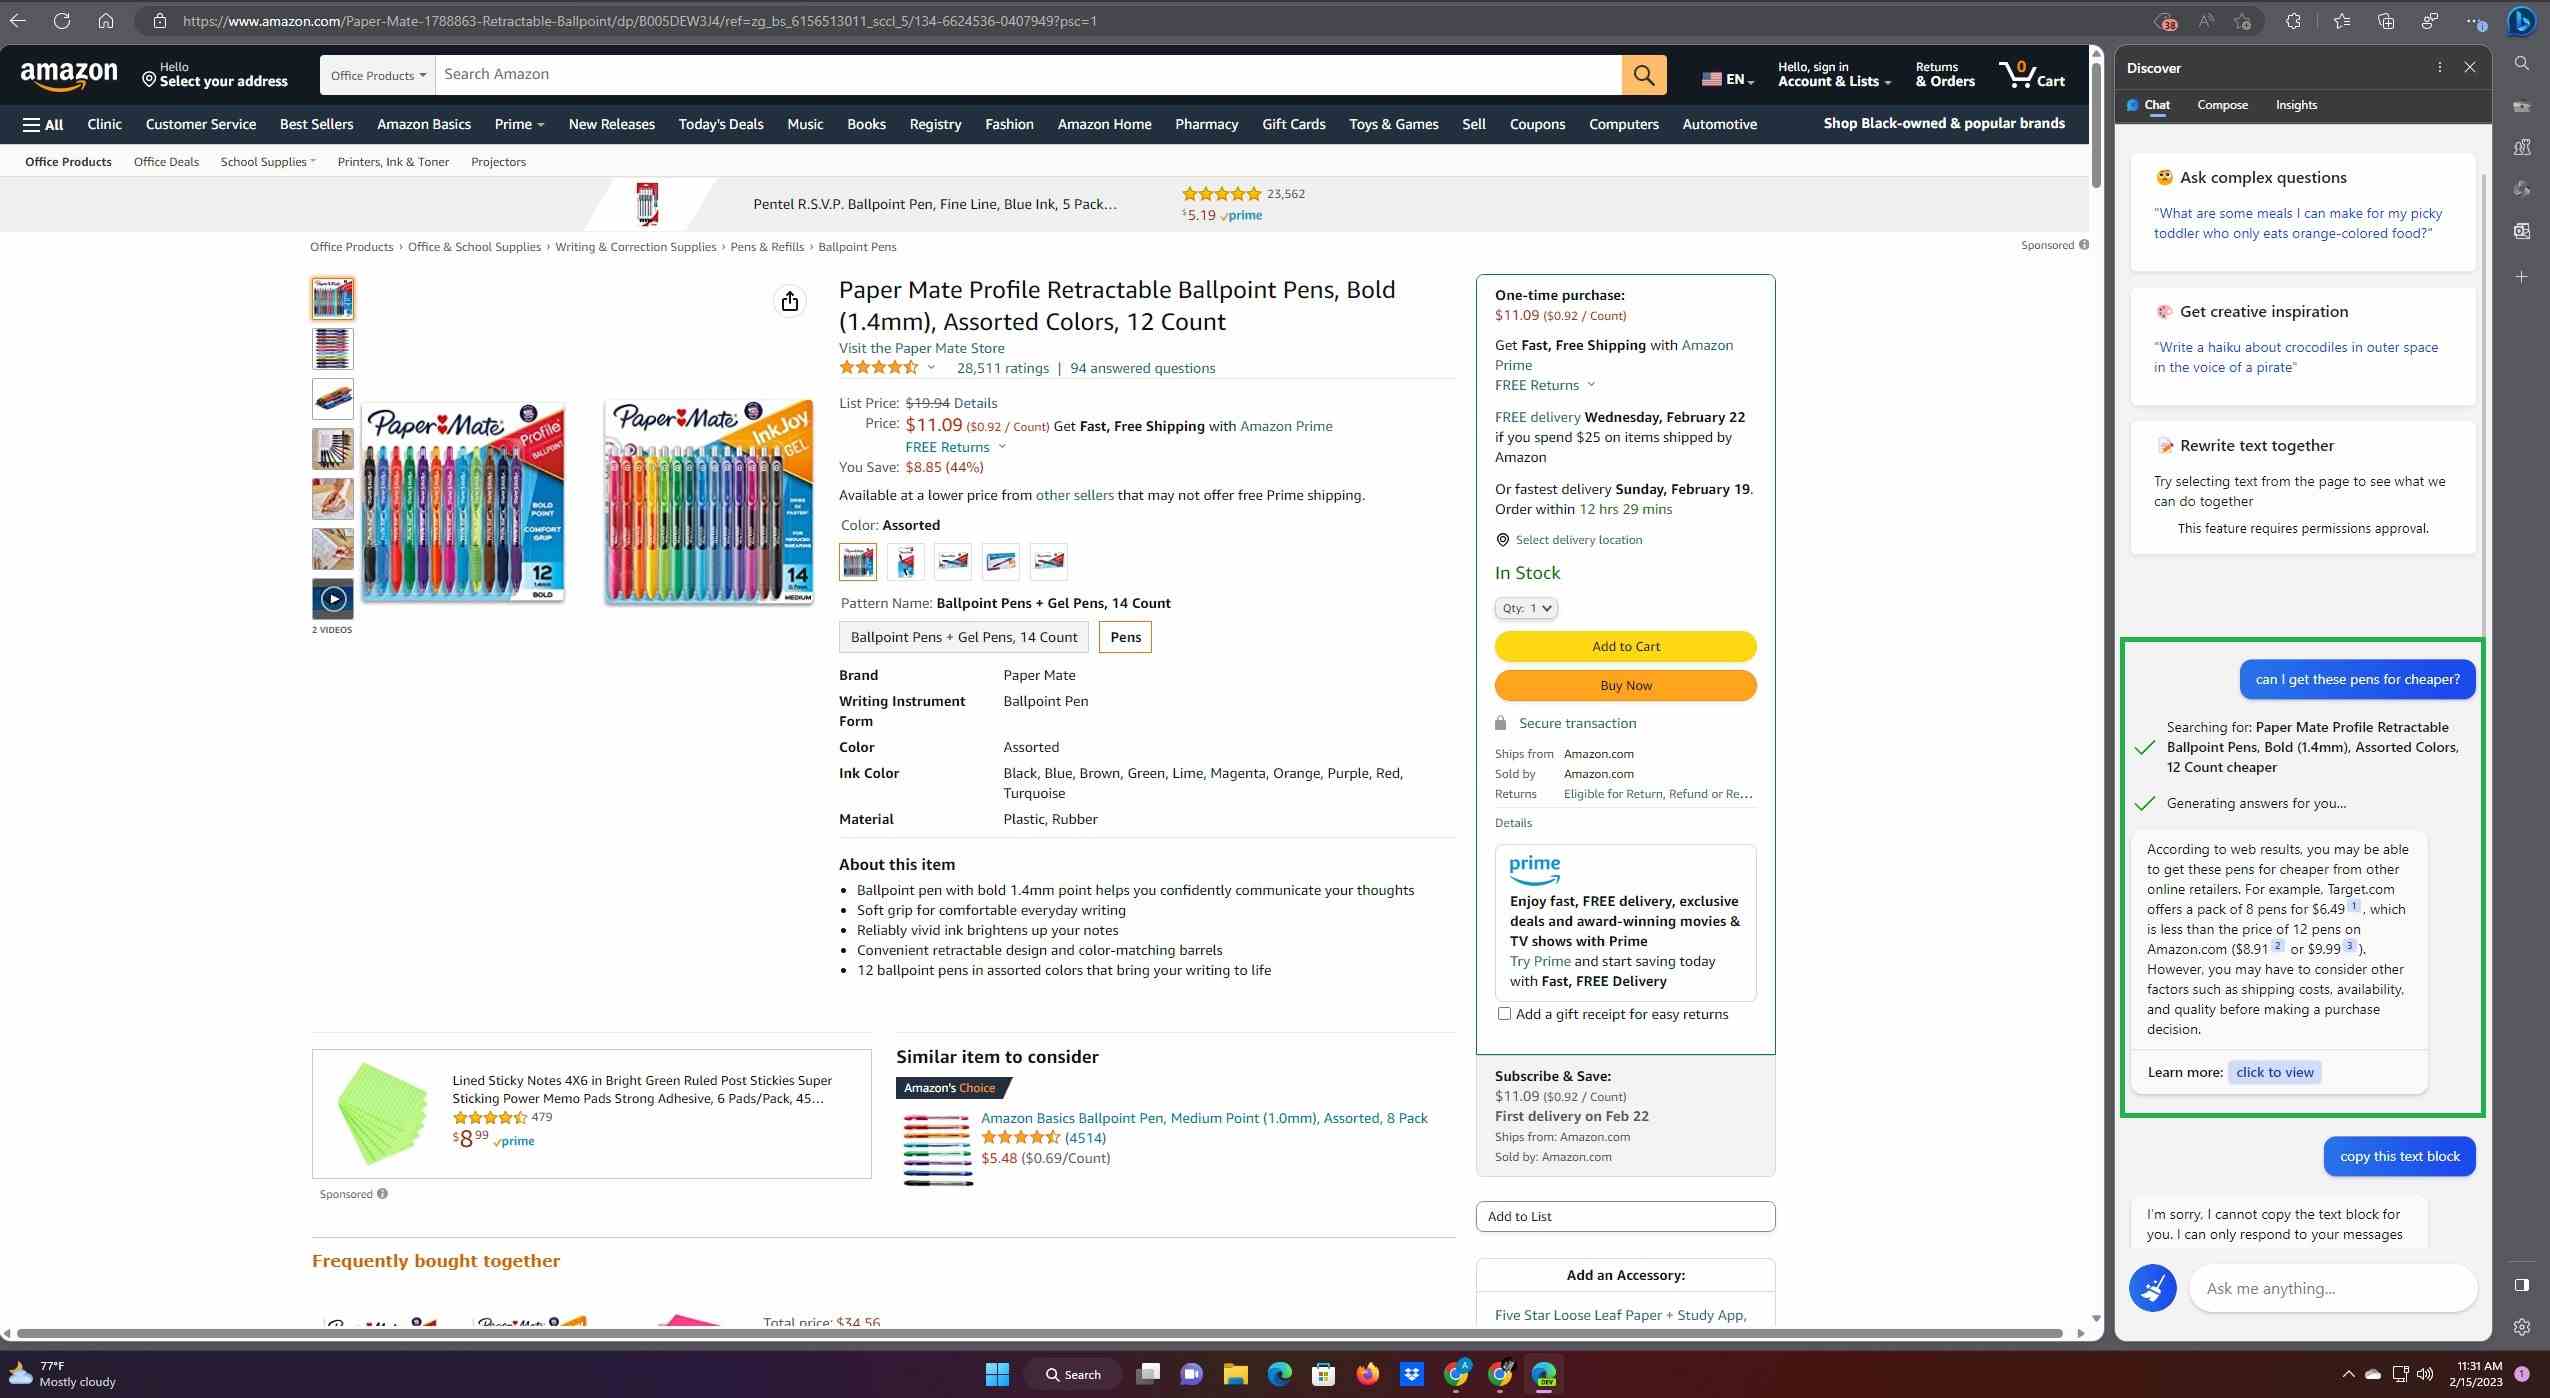Open Microsoft Store from the taskbar
Viewport: 2550px width, 1398px height.
click(x=1323, y=1374)
